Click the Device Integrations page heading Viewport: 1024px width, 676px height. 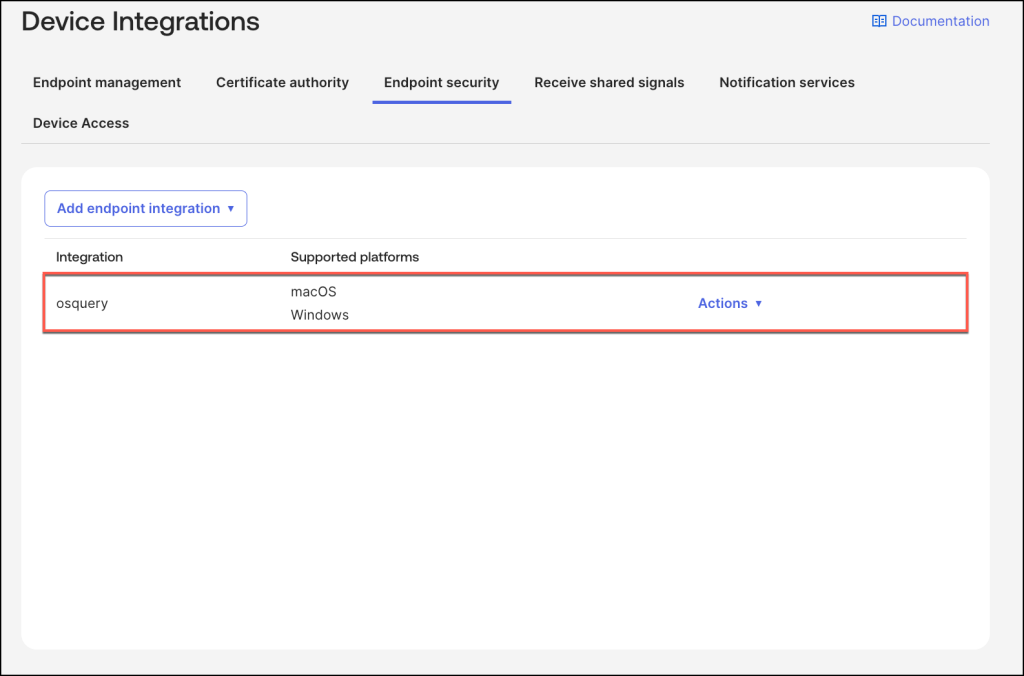click(140, 21)
